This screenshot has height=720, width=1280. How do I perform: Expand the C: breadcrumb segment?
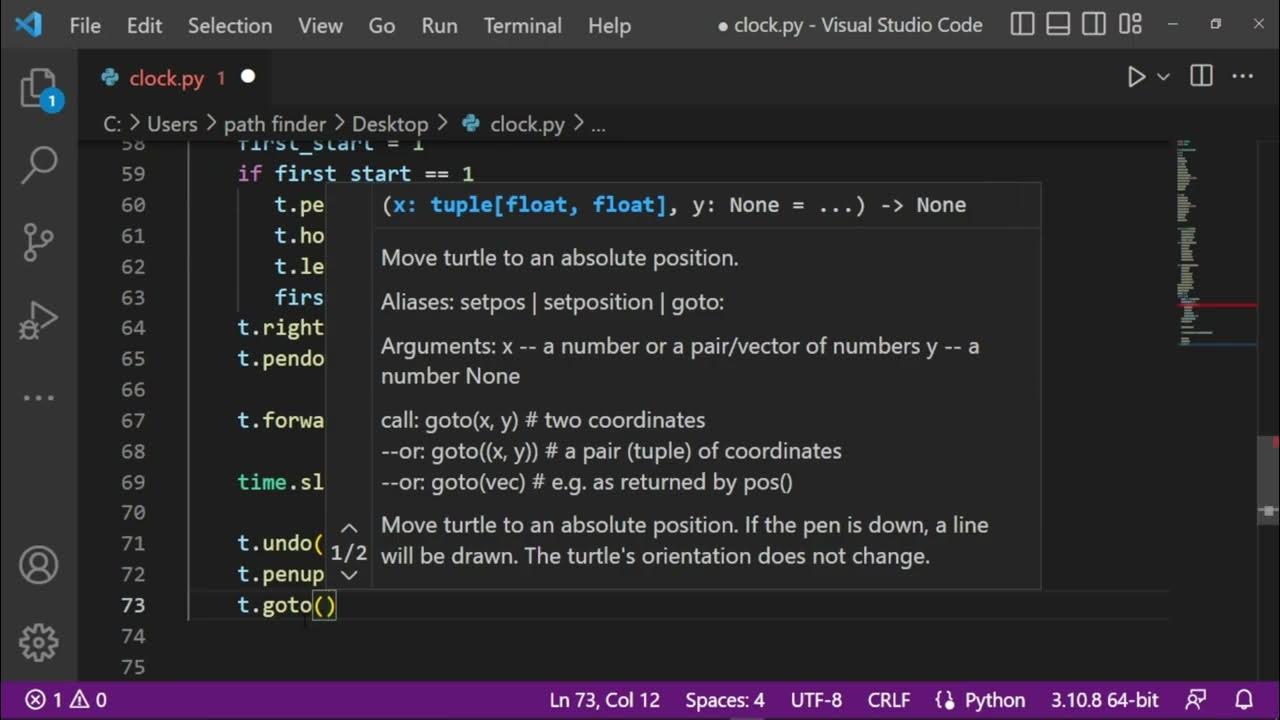tap(112, 124)
